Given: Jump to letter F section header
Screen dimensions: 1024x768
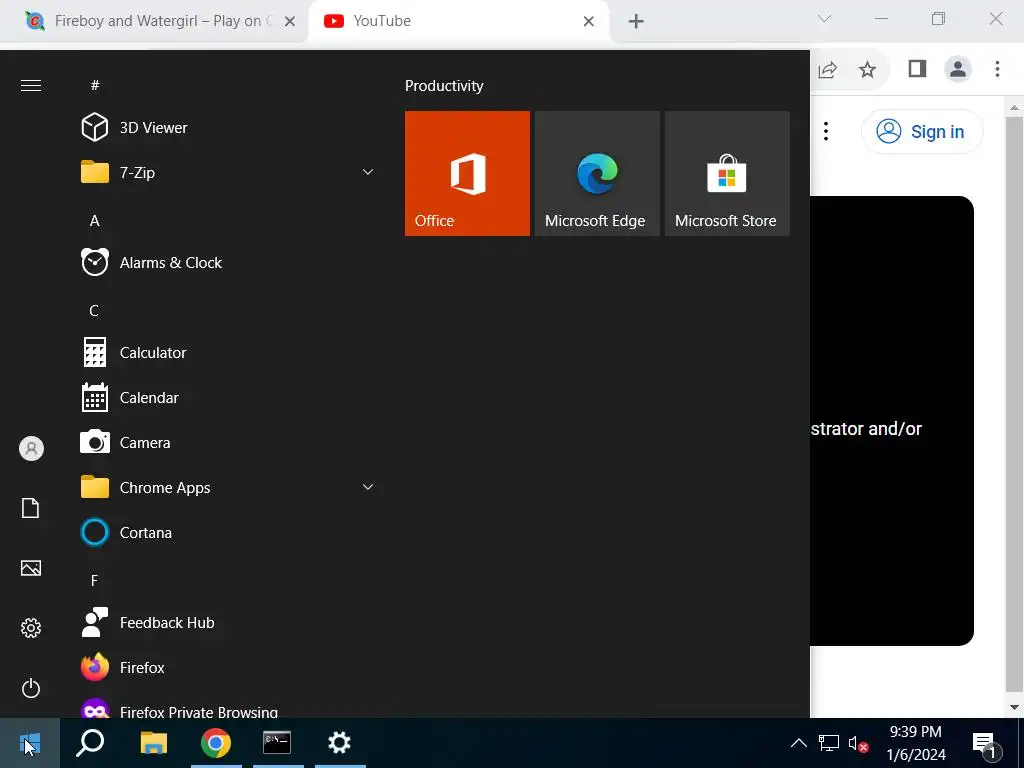Looking at the screenshot, I should pyautogui.click(x=94, y=581).
